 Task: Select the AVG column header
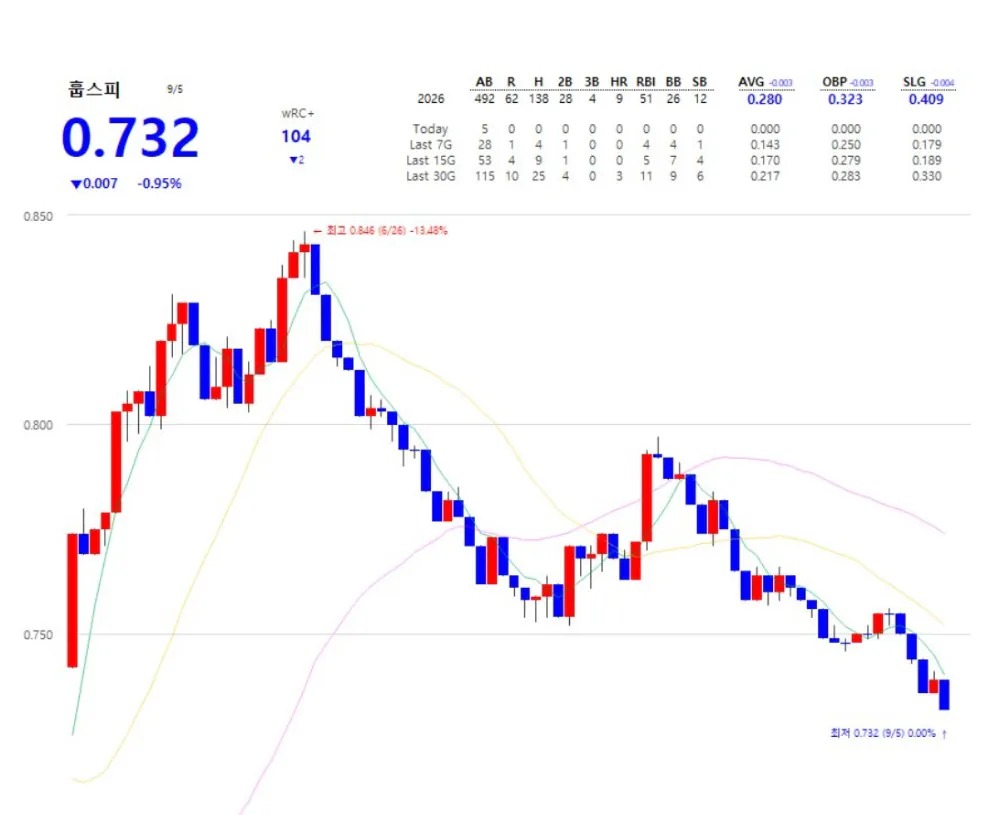(751, 82)
